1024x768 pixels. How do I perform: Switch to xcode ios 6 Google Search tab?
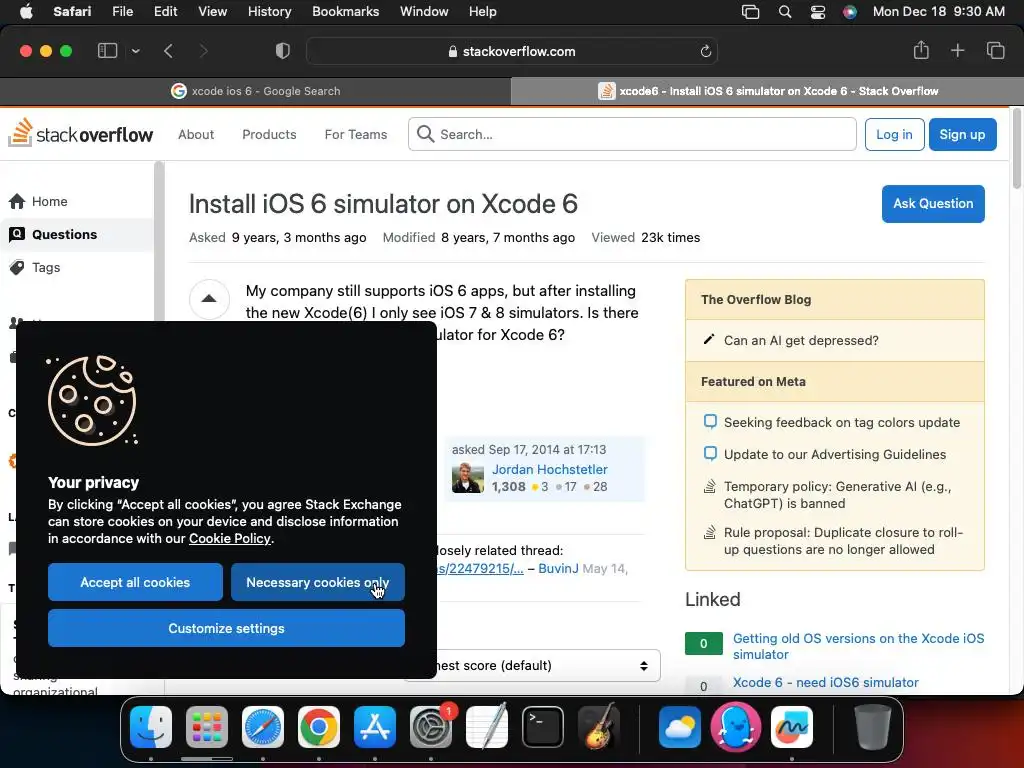(x=255, y=91)
